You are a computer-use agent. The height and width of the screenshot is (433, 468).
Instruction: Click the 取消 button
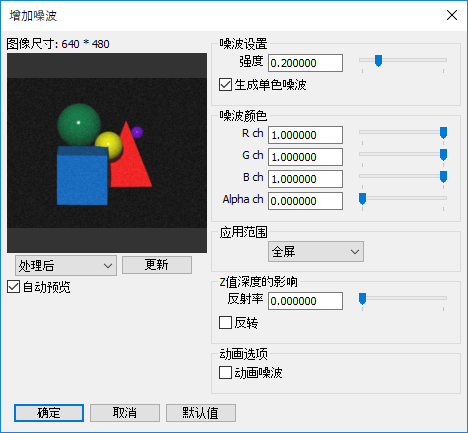(x=125, y=413)
